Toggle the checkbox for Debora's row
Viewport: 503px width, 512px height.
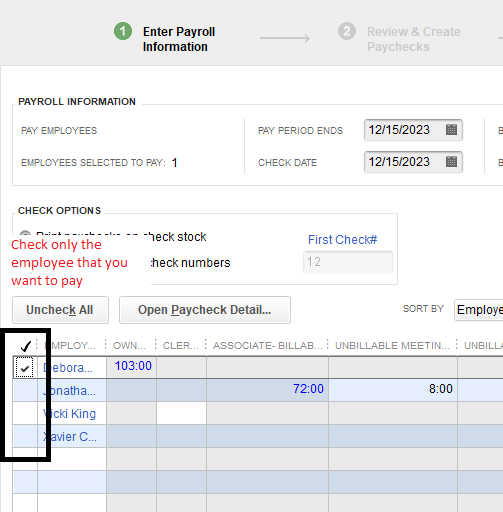click(25, 368)
